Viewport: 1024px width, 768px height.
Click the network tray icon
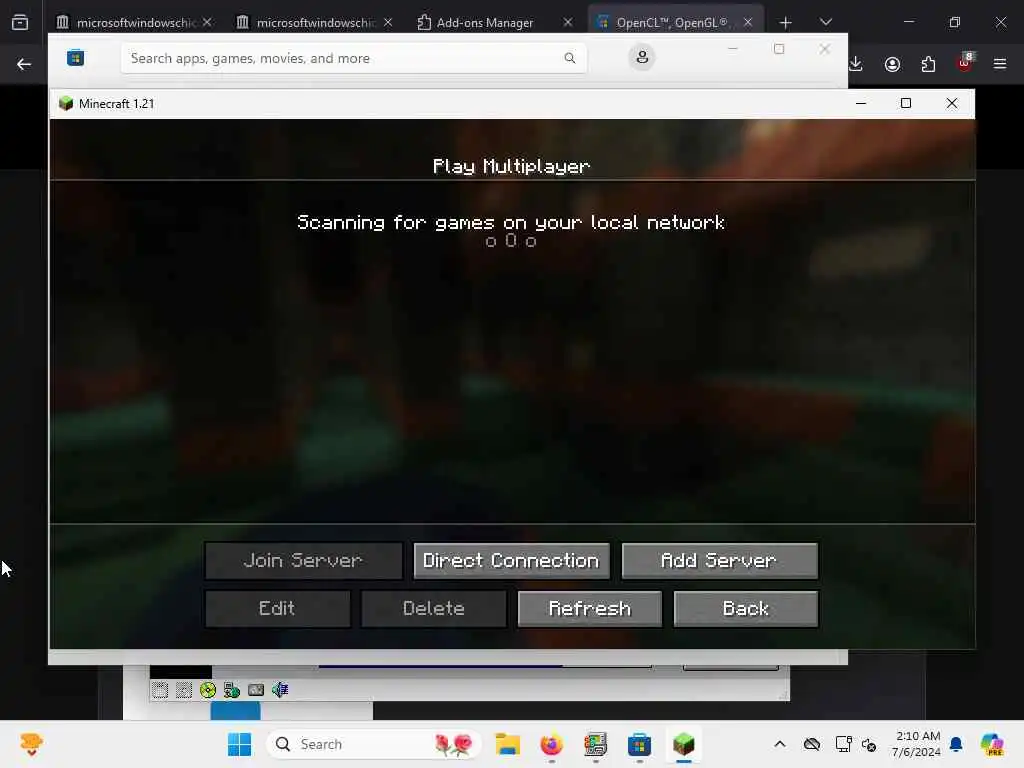pos(843,744)
